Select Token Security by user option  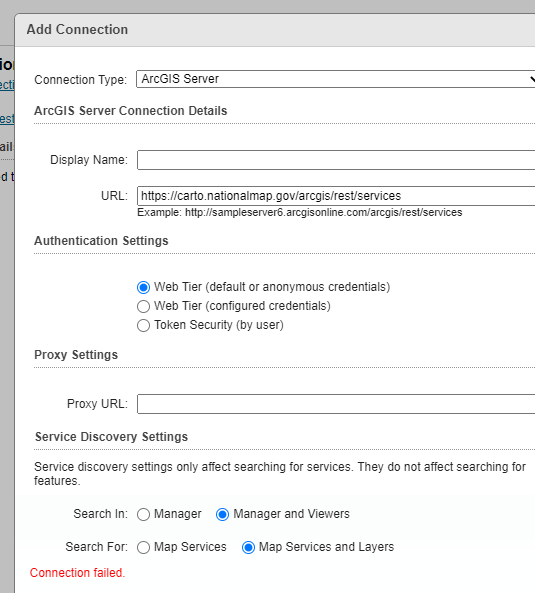pos(143,325)
